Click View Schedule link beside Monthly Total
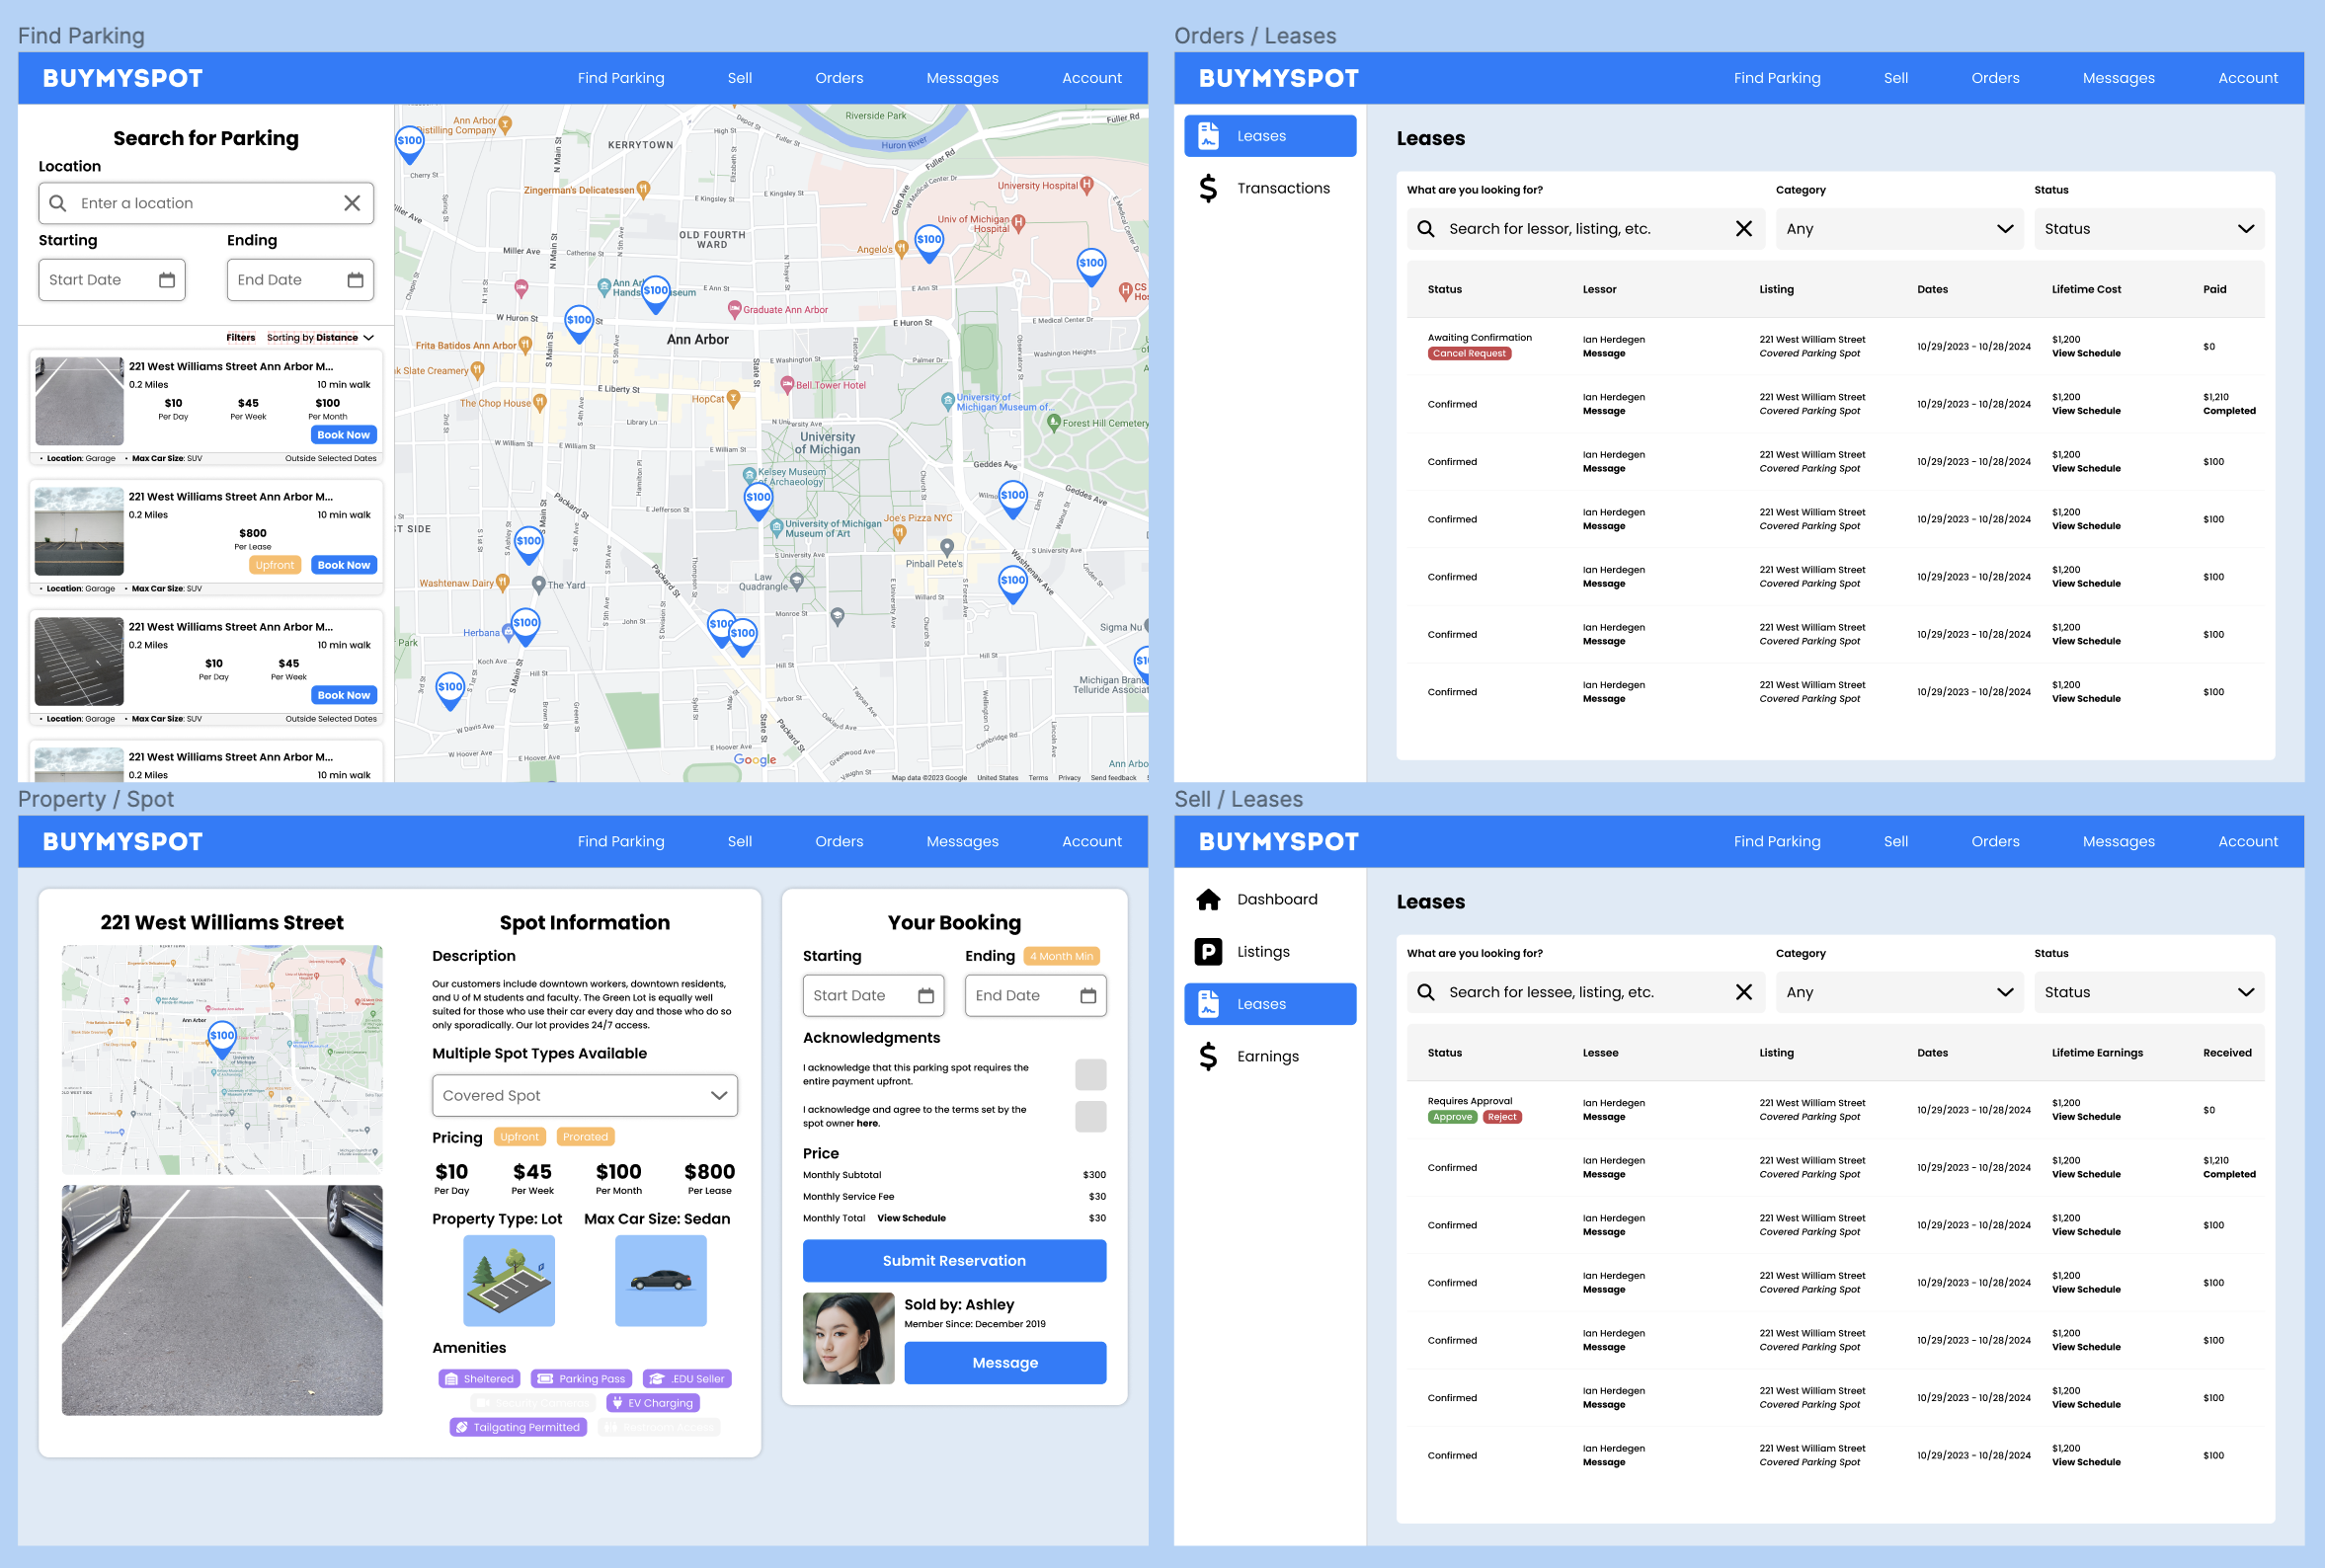The width and height of the screenshot is (2325, 1568). click(911, 1218)
